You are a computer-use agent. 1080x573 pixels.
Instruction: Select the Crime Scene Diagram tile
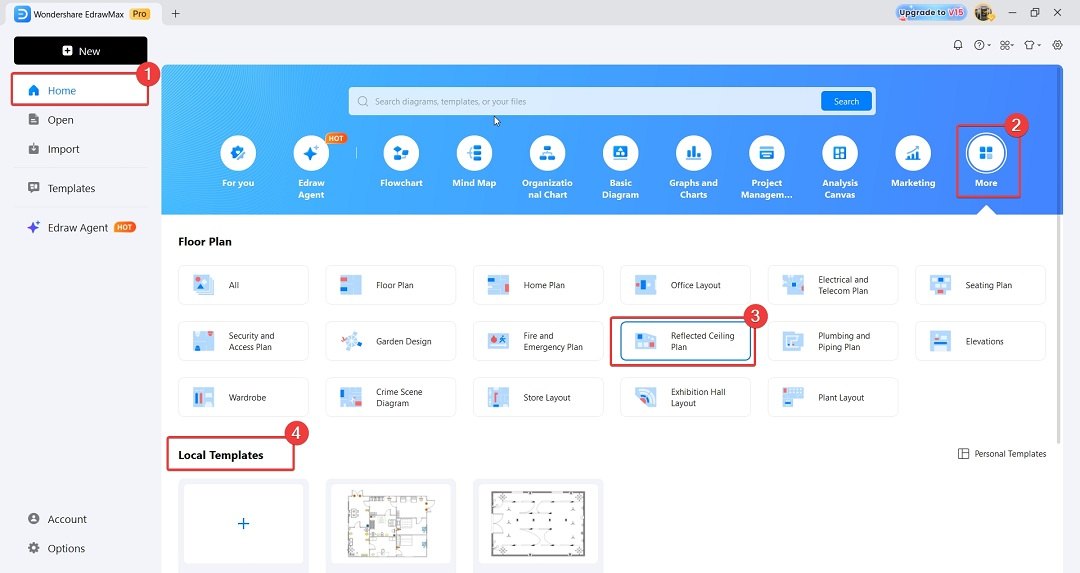pos(391,397)
